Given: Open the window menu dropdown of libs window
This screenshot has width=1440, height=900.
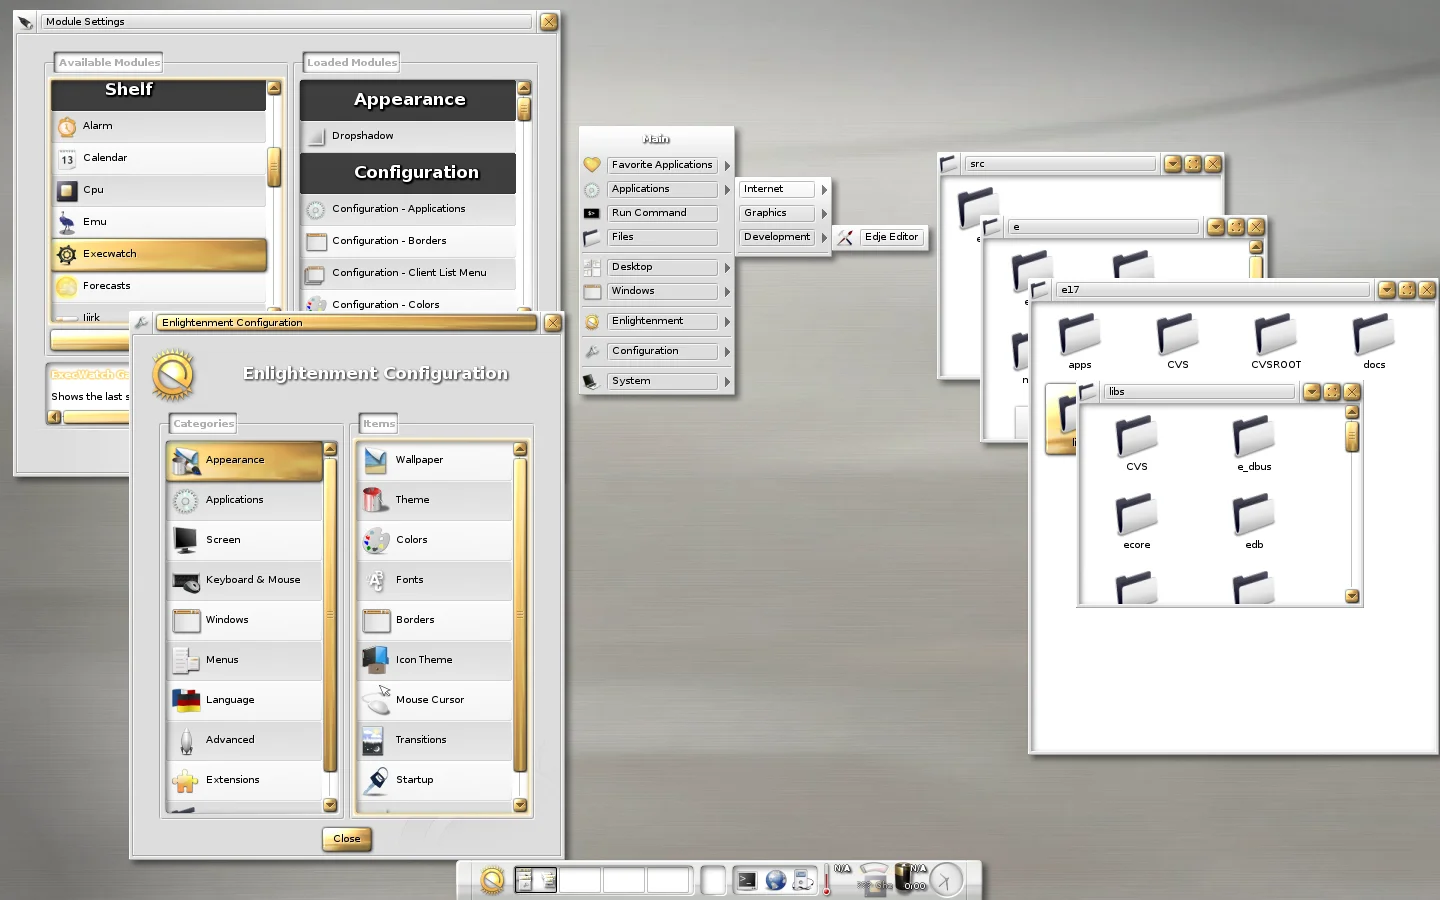Looking at the screenshot, I should click(x=1311, y=392).
